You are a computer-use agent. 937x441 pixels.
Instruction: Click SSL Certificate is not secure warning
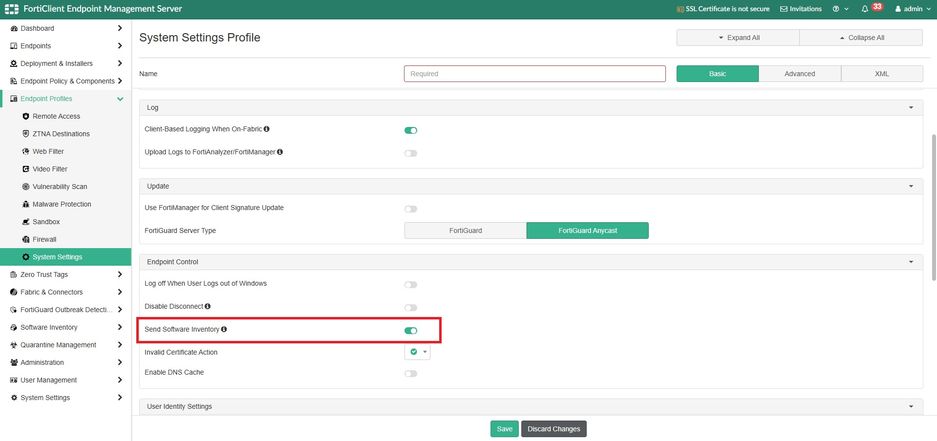point(722,9)
